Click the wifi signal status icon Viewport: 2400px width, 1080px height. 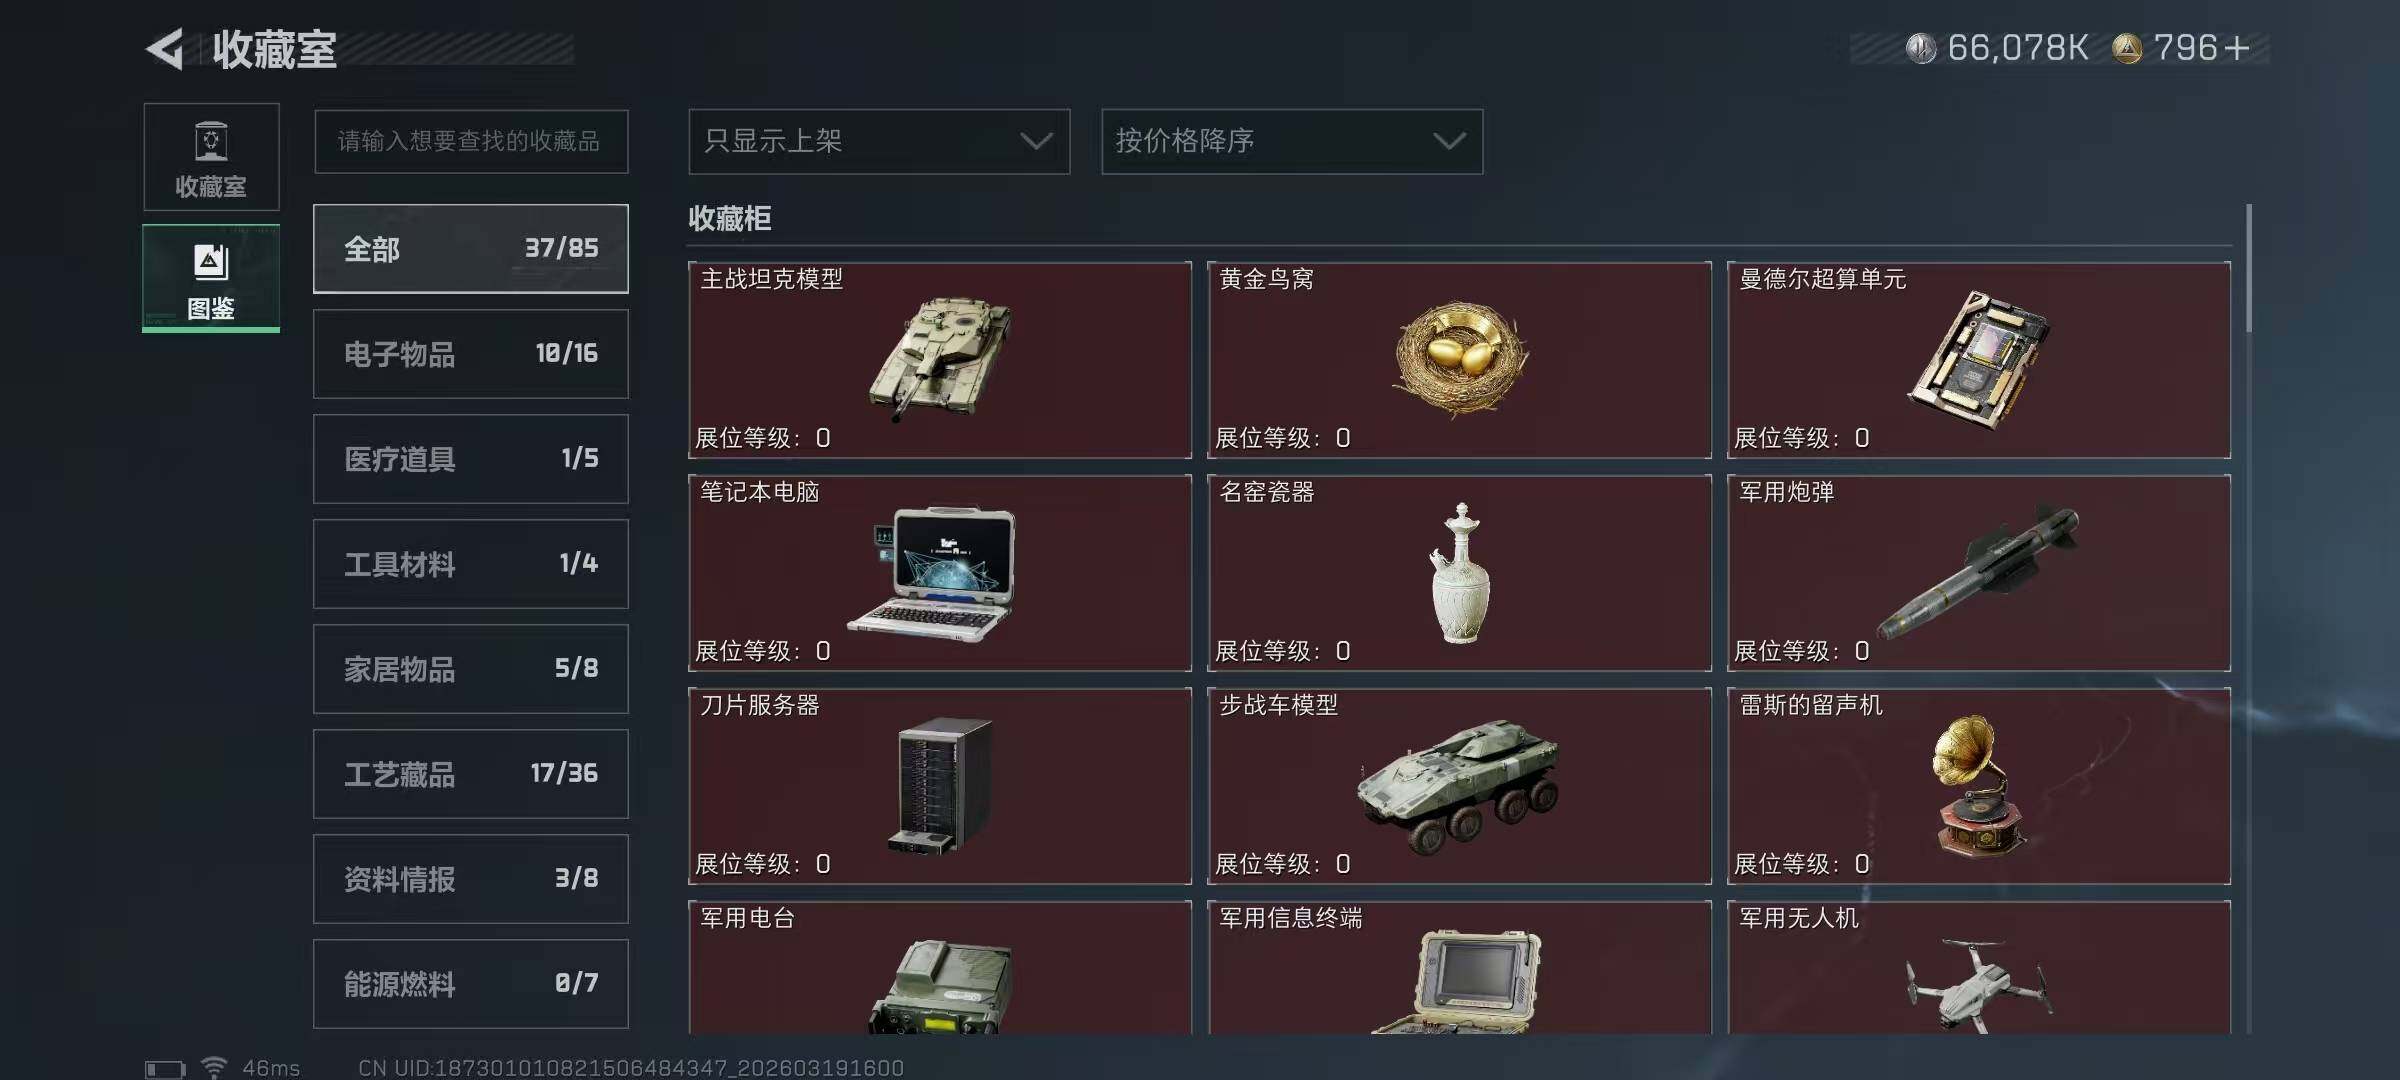coord(214,1066)
